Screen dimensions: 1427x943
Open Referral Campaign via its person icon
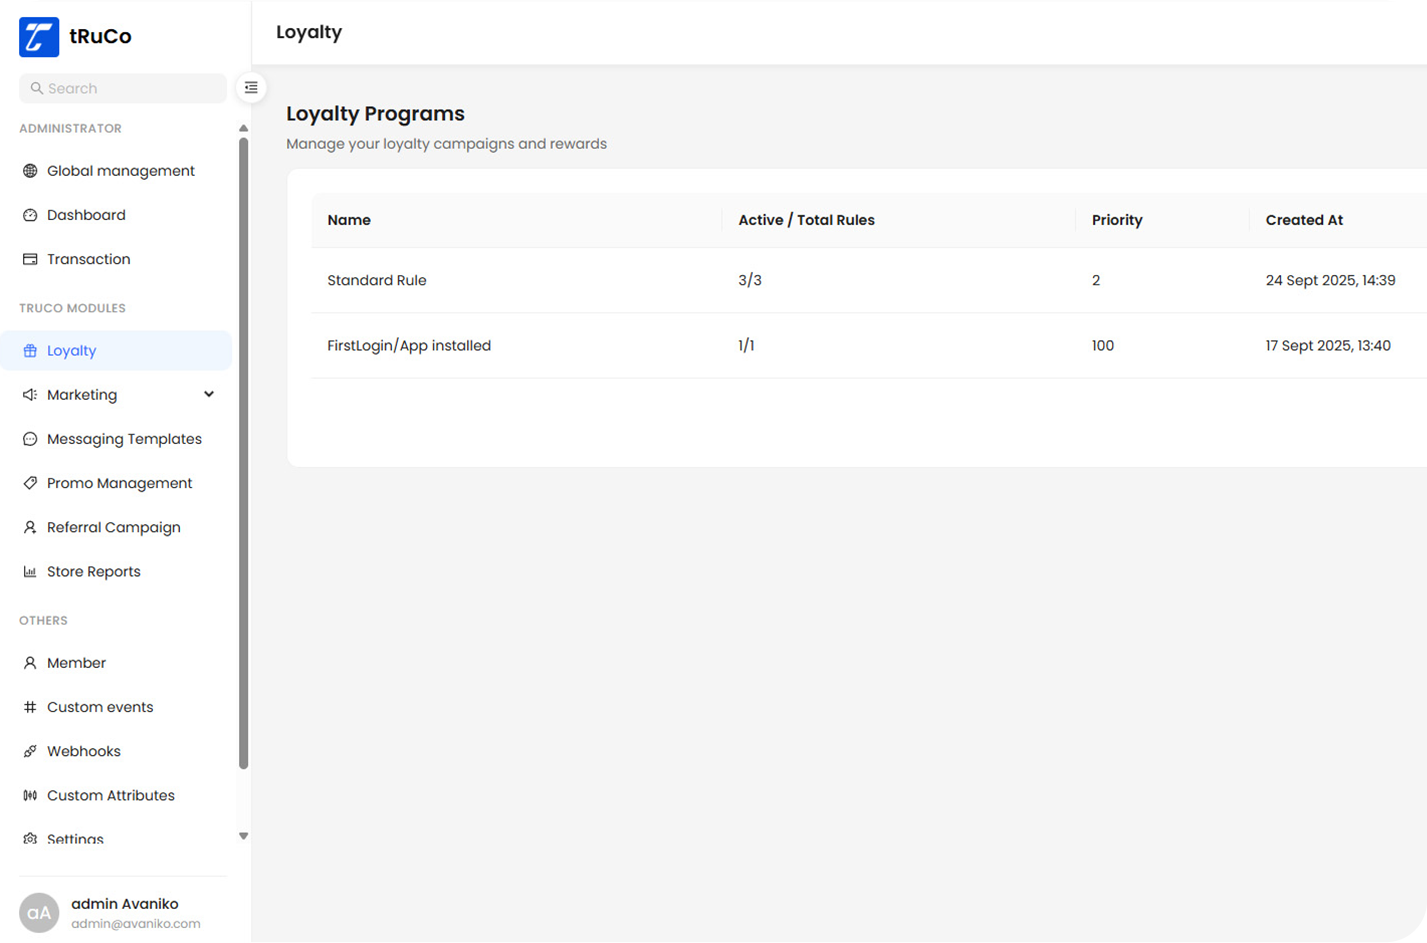click(x=30, y=527)
